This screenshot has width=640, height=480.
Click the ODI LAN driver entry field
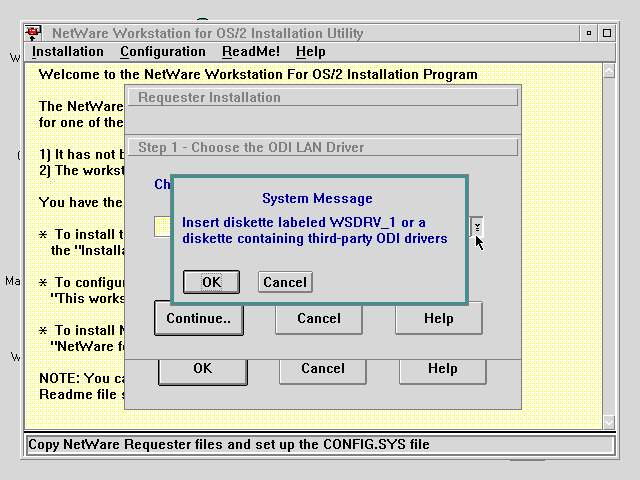[x=162, y=227]
